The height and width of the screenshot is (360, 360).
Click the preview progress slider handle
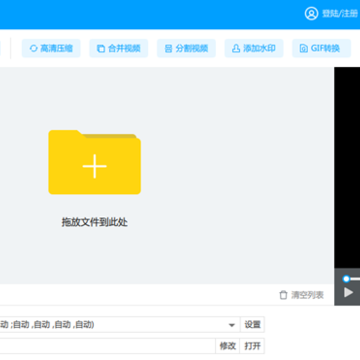346,279
